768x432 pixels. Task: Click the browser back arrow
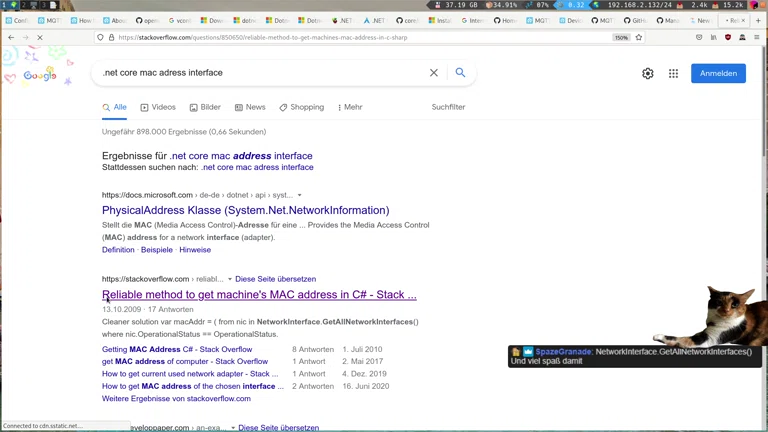(x=11, y=37)
